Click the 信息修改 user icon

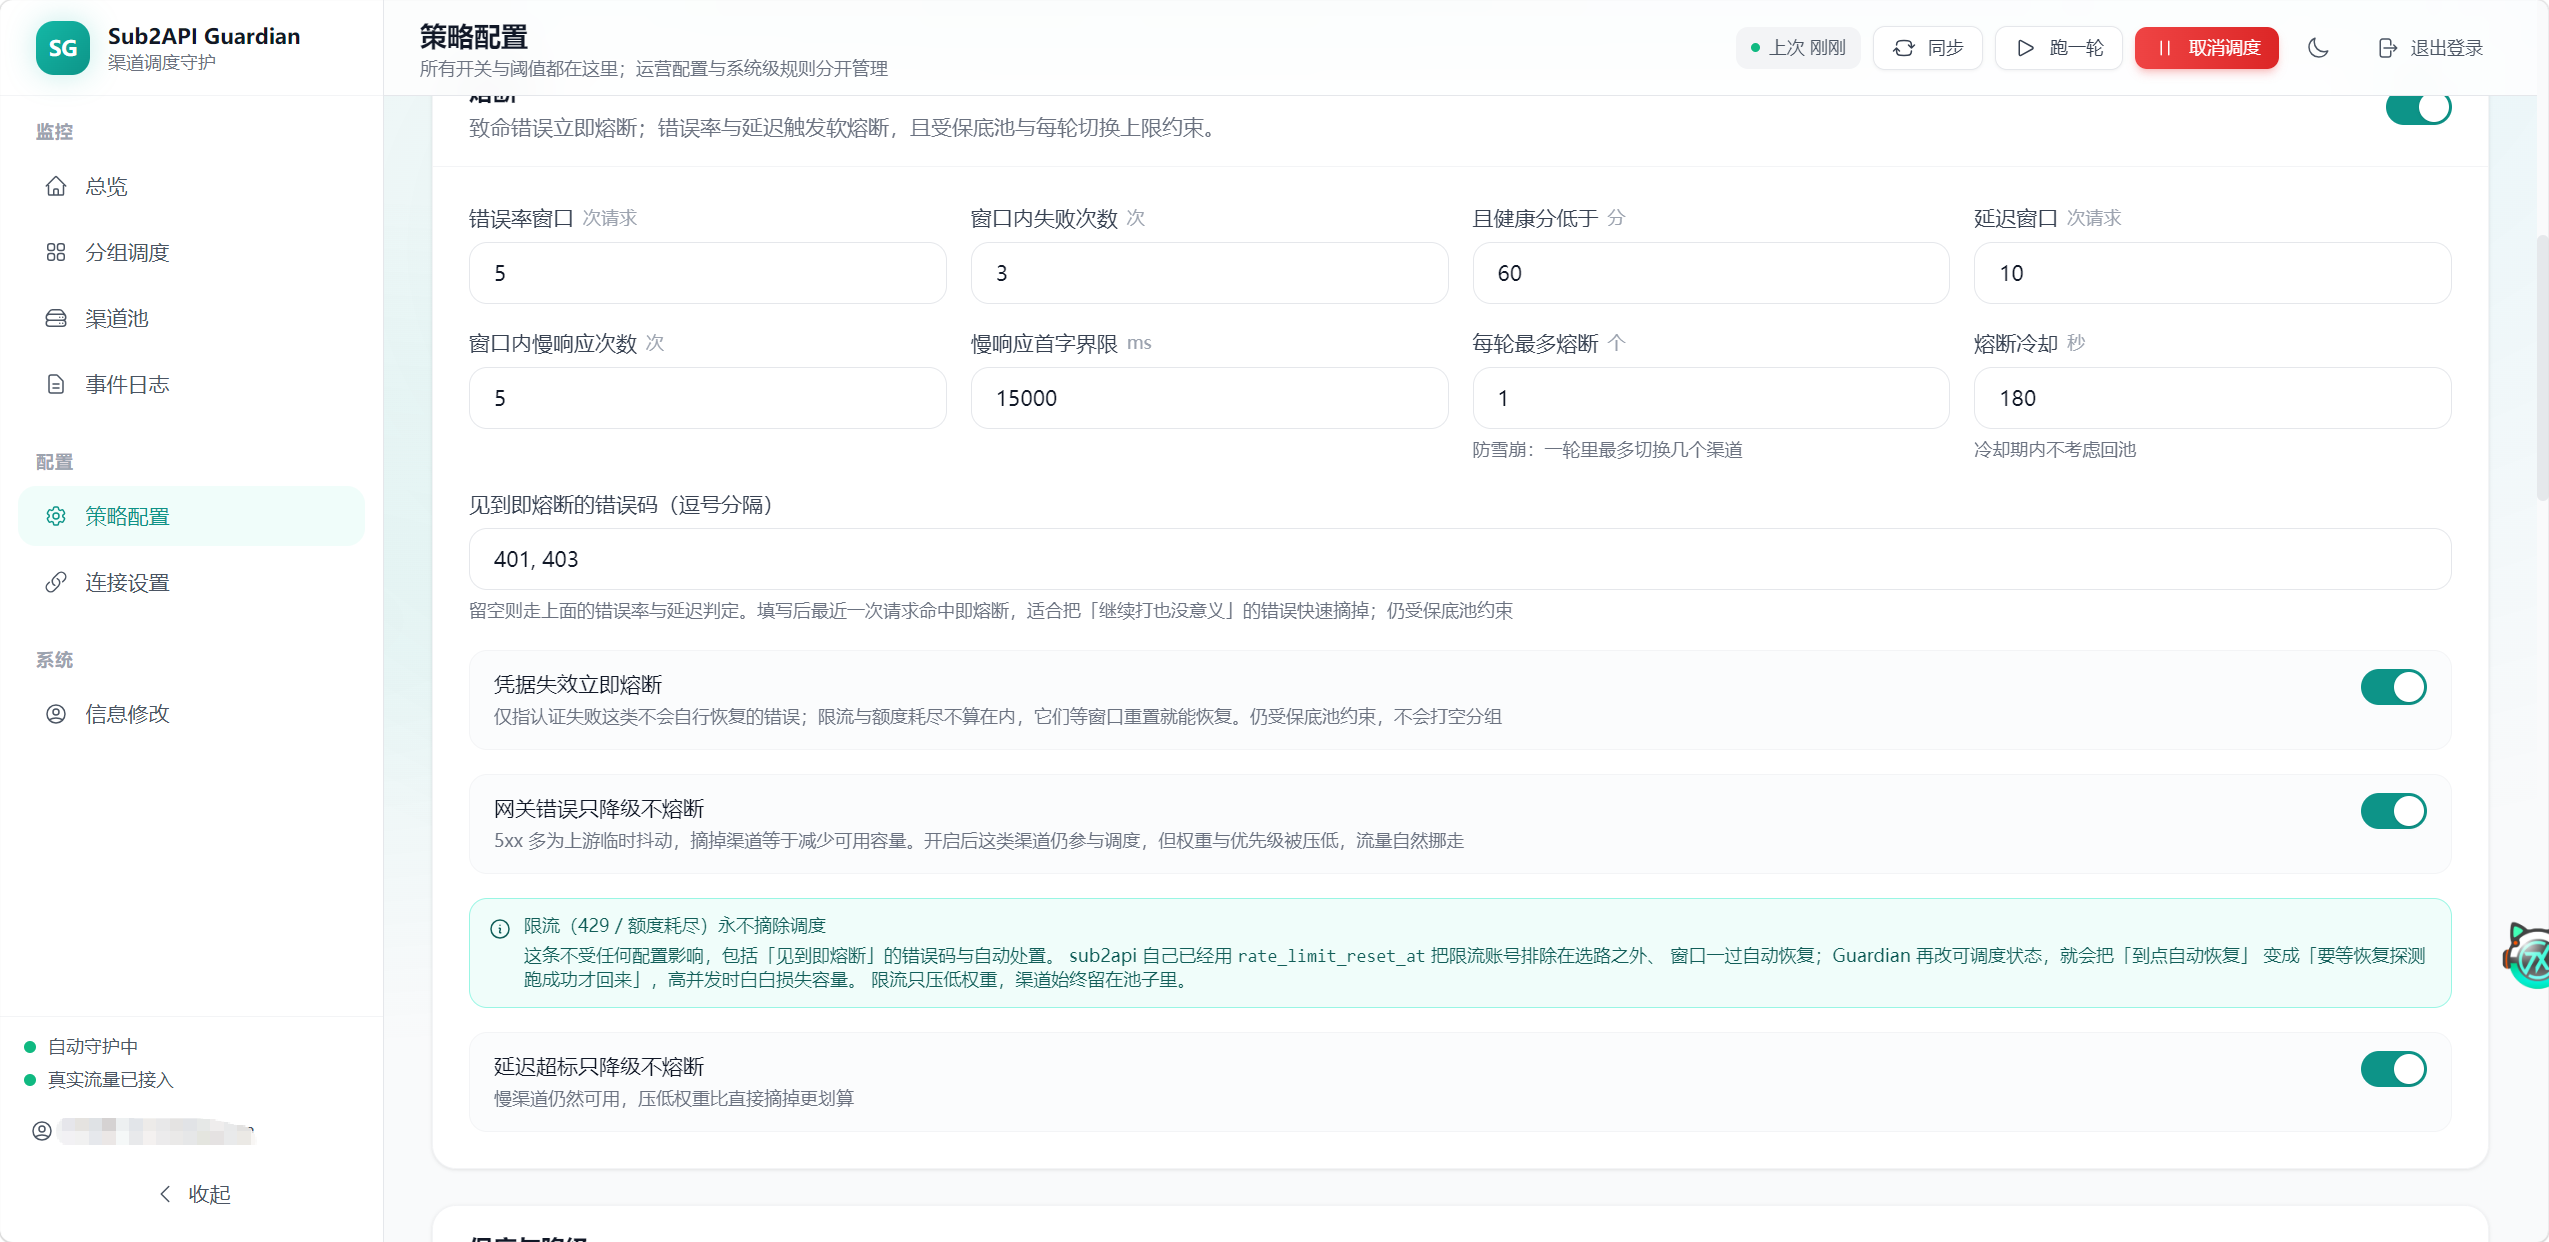(x=56, y=714)
